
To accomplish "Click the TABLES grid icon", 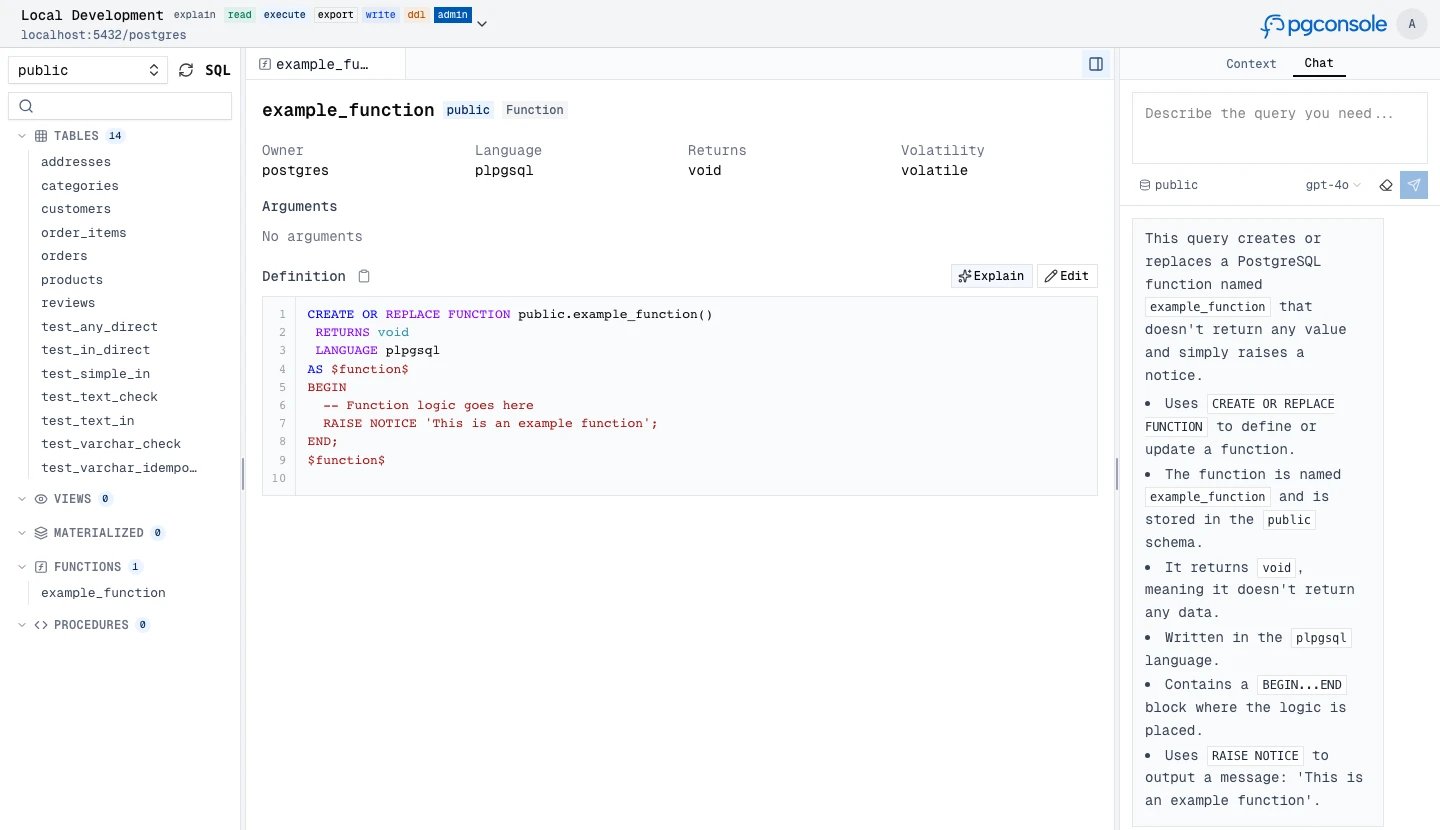I will (x=41, y=136).
